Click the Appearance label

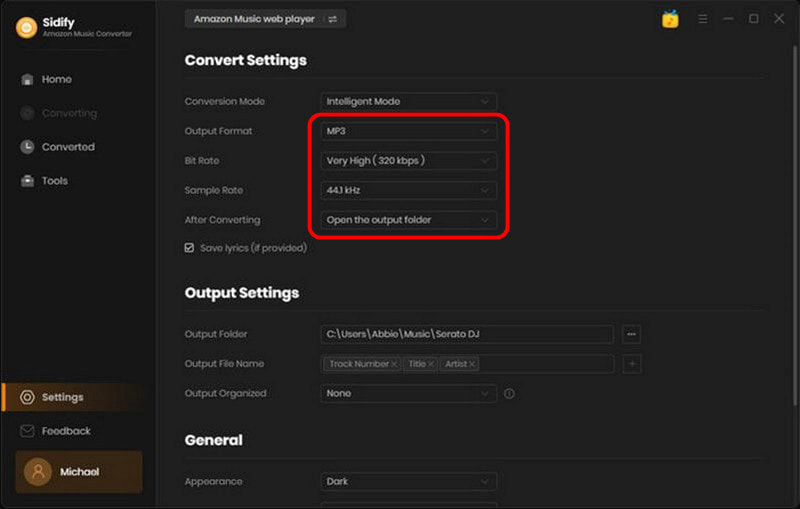click(x=214, y=481)
